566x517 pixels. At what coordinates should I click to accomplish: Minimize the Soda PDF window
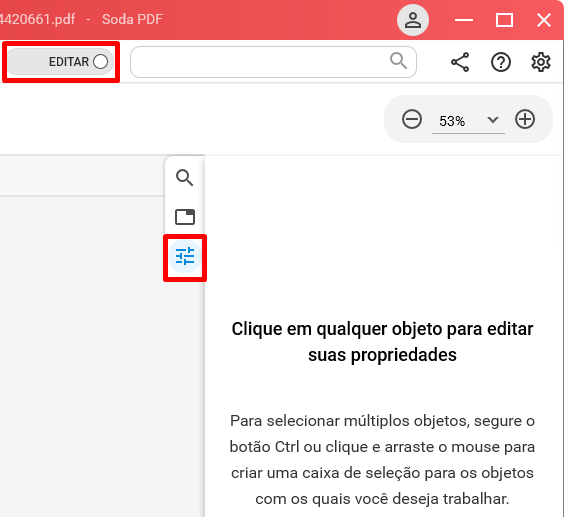[464, 20]
